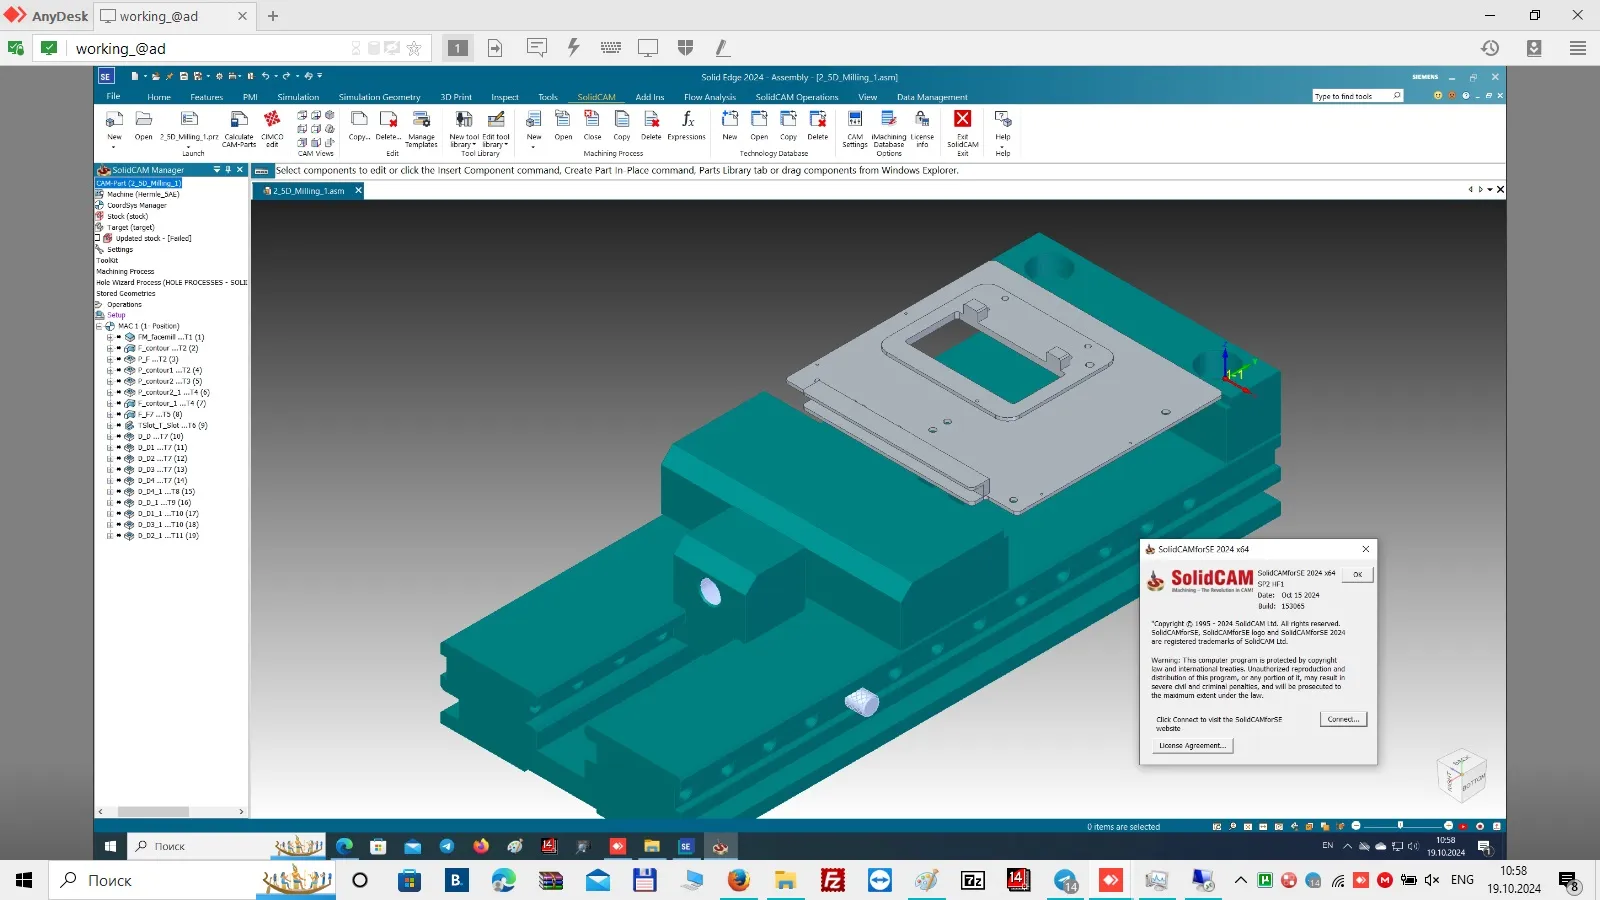The image size is (1600, 900).
Task: Expand the D_D2_1 T11 (19) operation
Action: point(109,535)
